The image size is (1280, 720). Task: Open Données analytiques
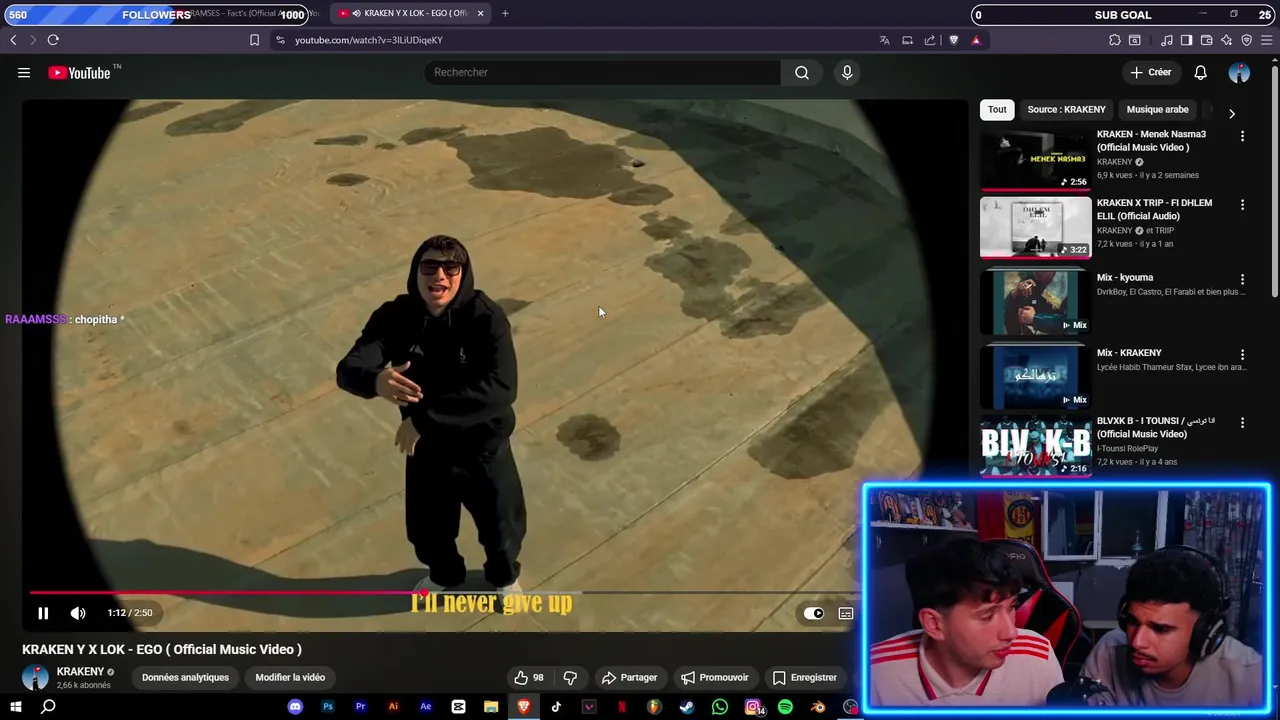[x=185, y=677]
